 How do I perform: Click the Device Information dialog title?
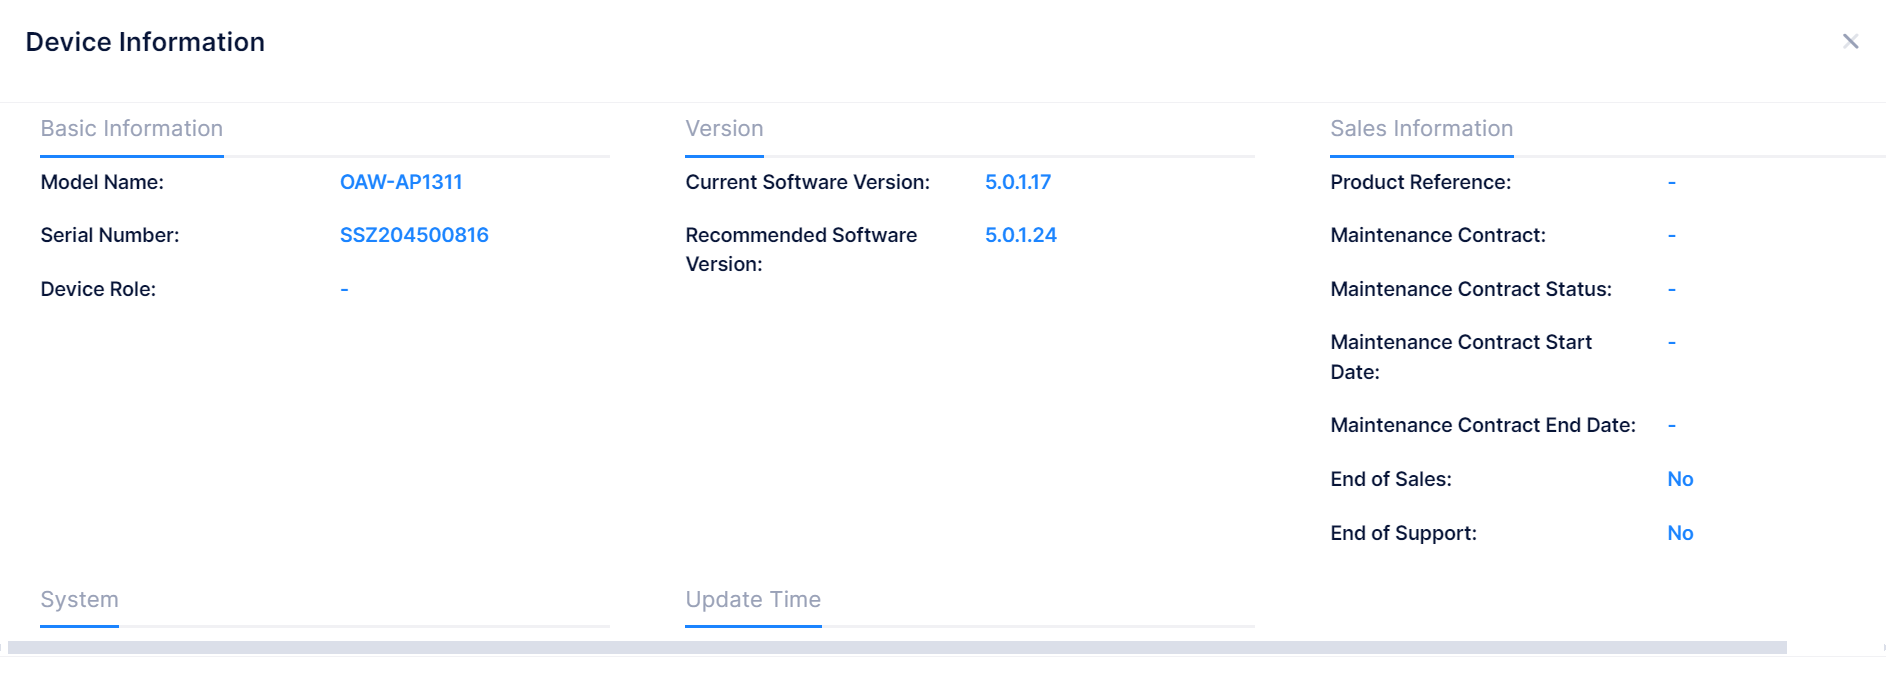[145, 42]
